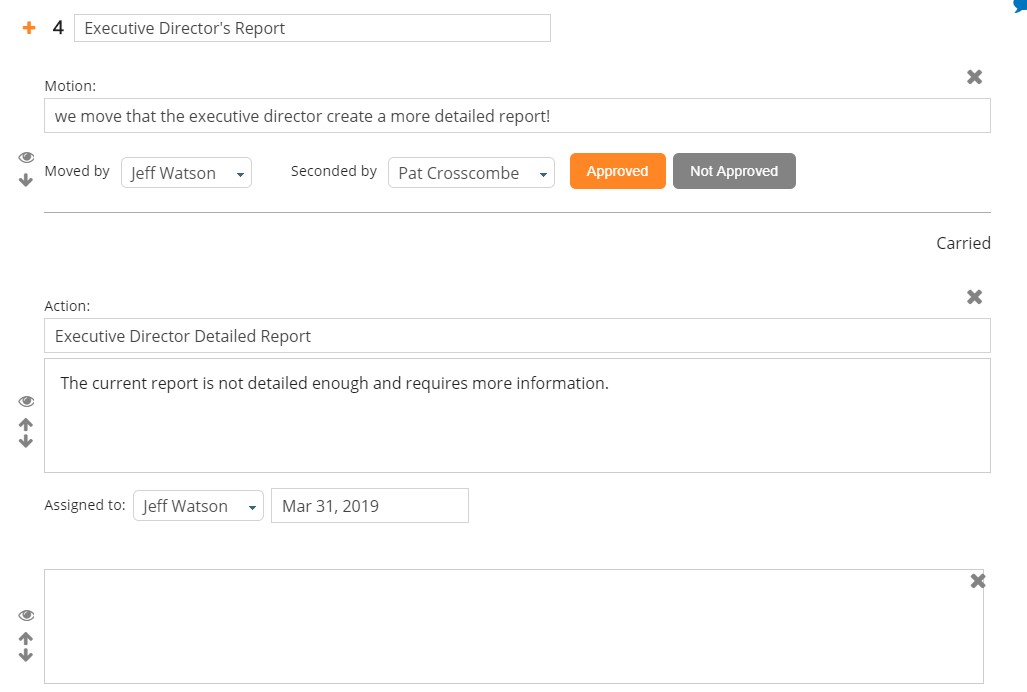Click the Action: label
Screen dimensions: 1027x692
tap(67, 306)
